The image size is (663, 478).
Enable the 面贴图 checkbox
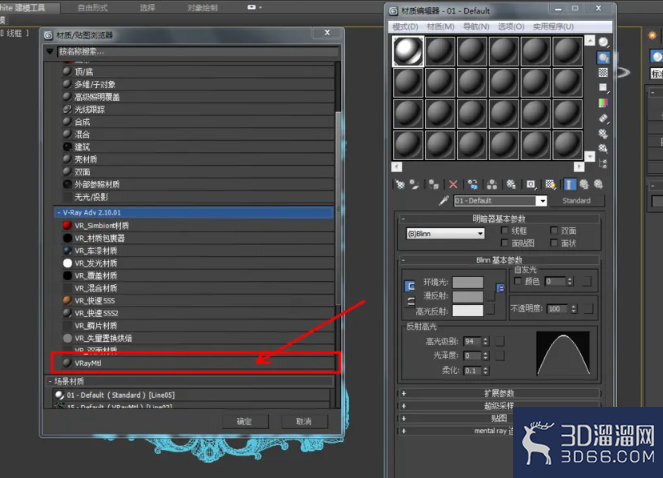tap(504, 243)
